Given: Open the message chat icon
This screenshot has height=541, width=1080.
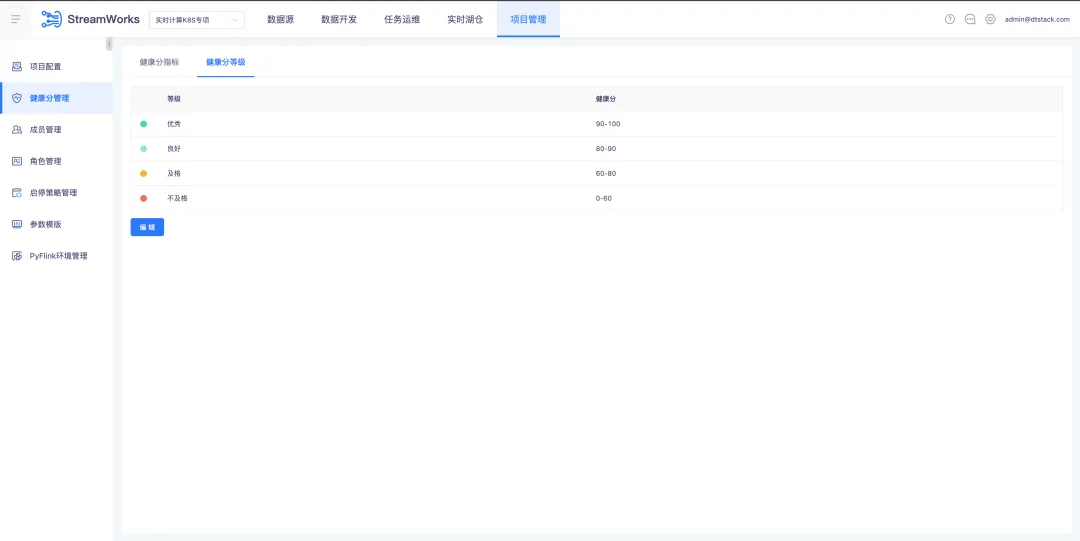Looking at the screenshot, I should tap(970, 19).
